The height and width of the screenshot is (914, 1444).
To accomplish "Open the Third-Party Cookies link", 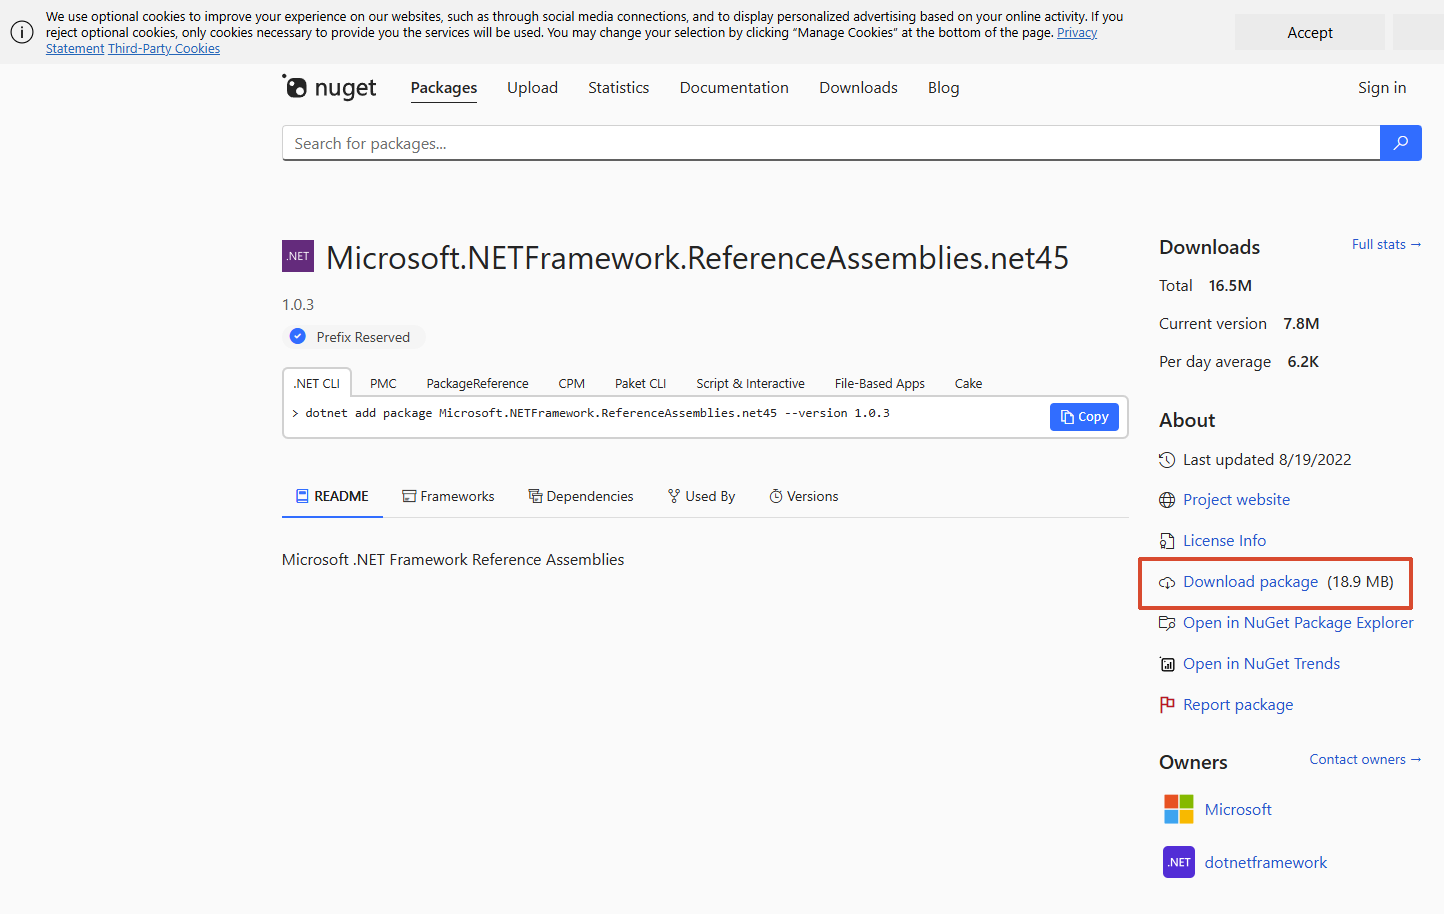I will click(x=164, y=48).
